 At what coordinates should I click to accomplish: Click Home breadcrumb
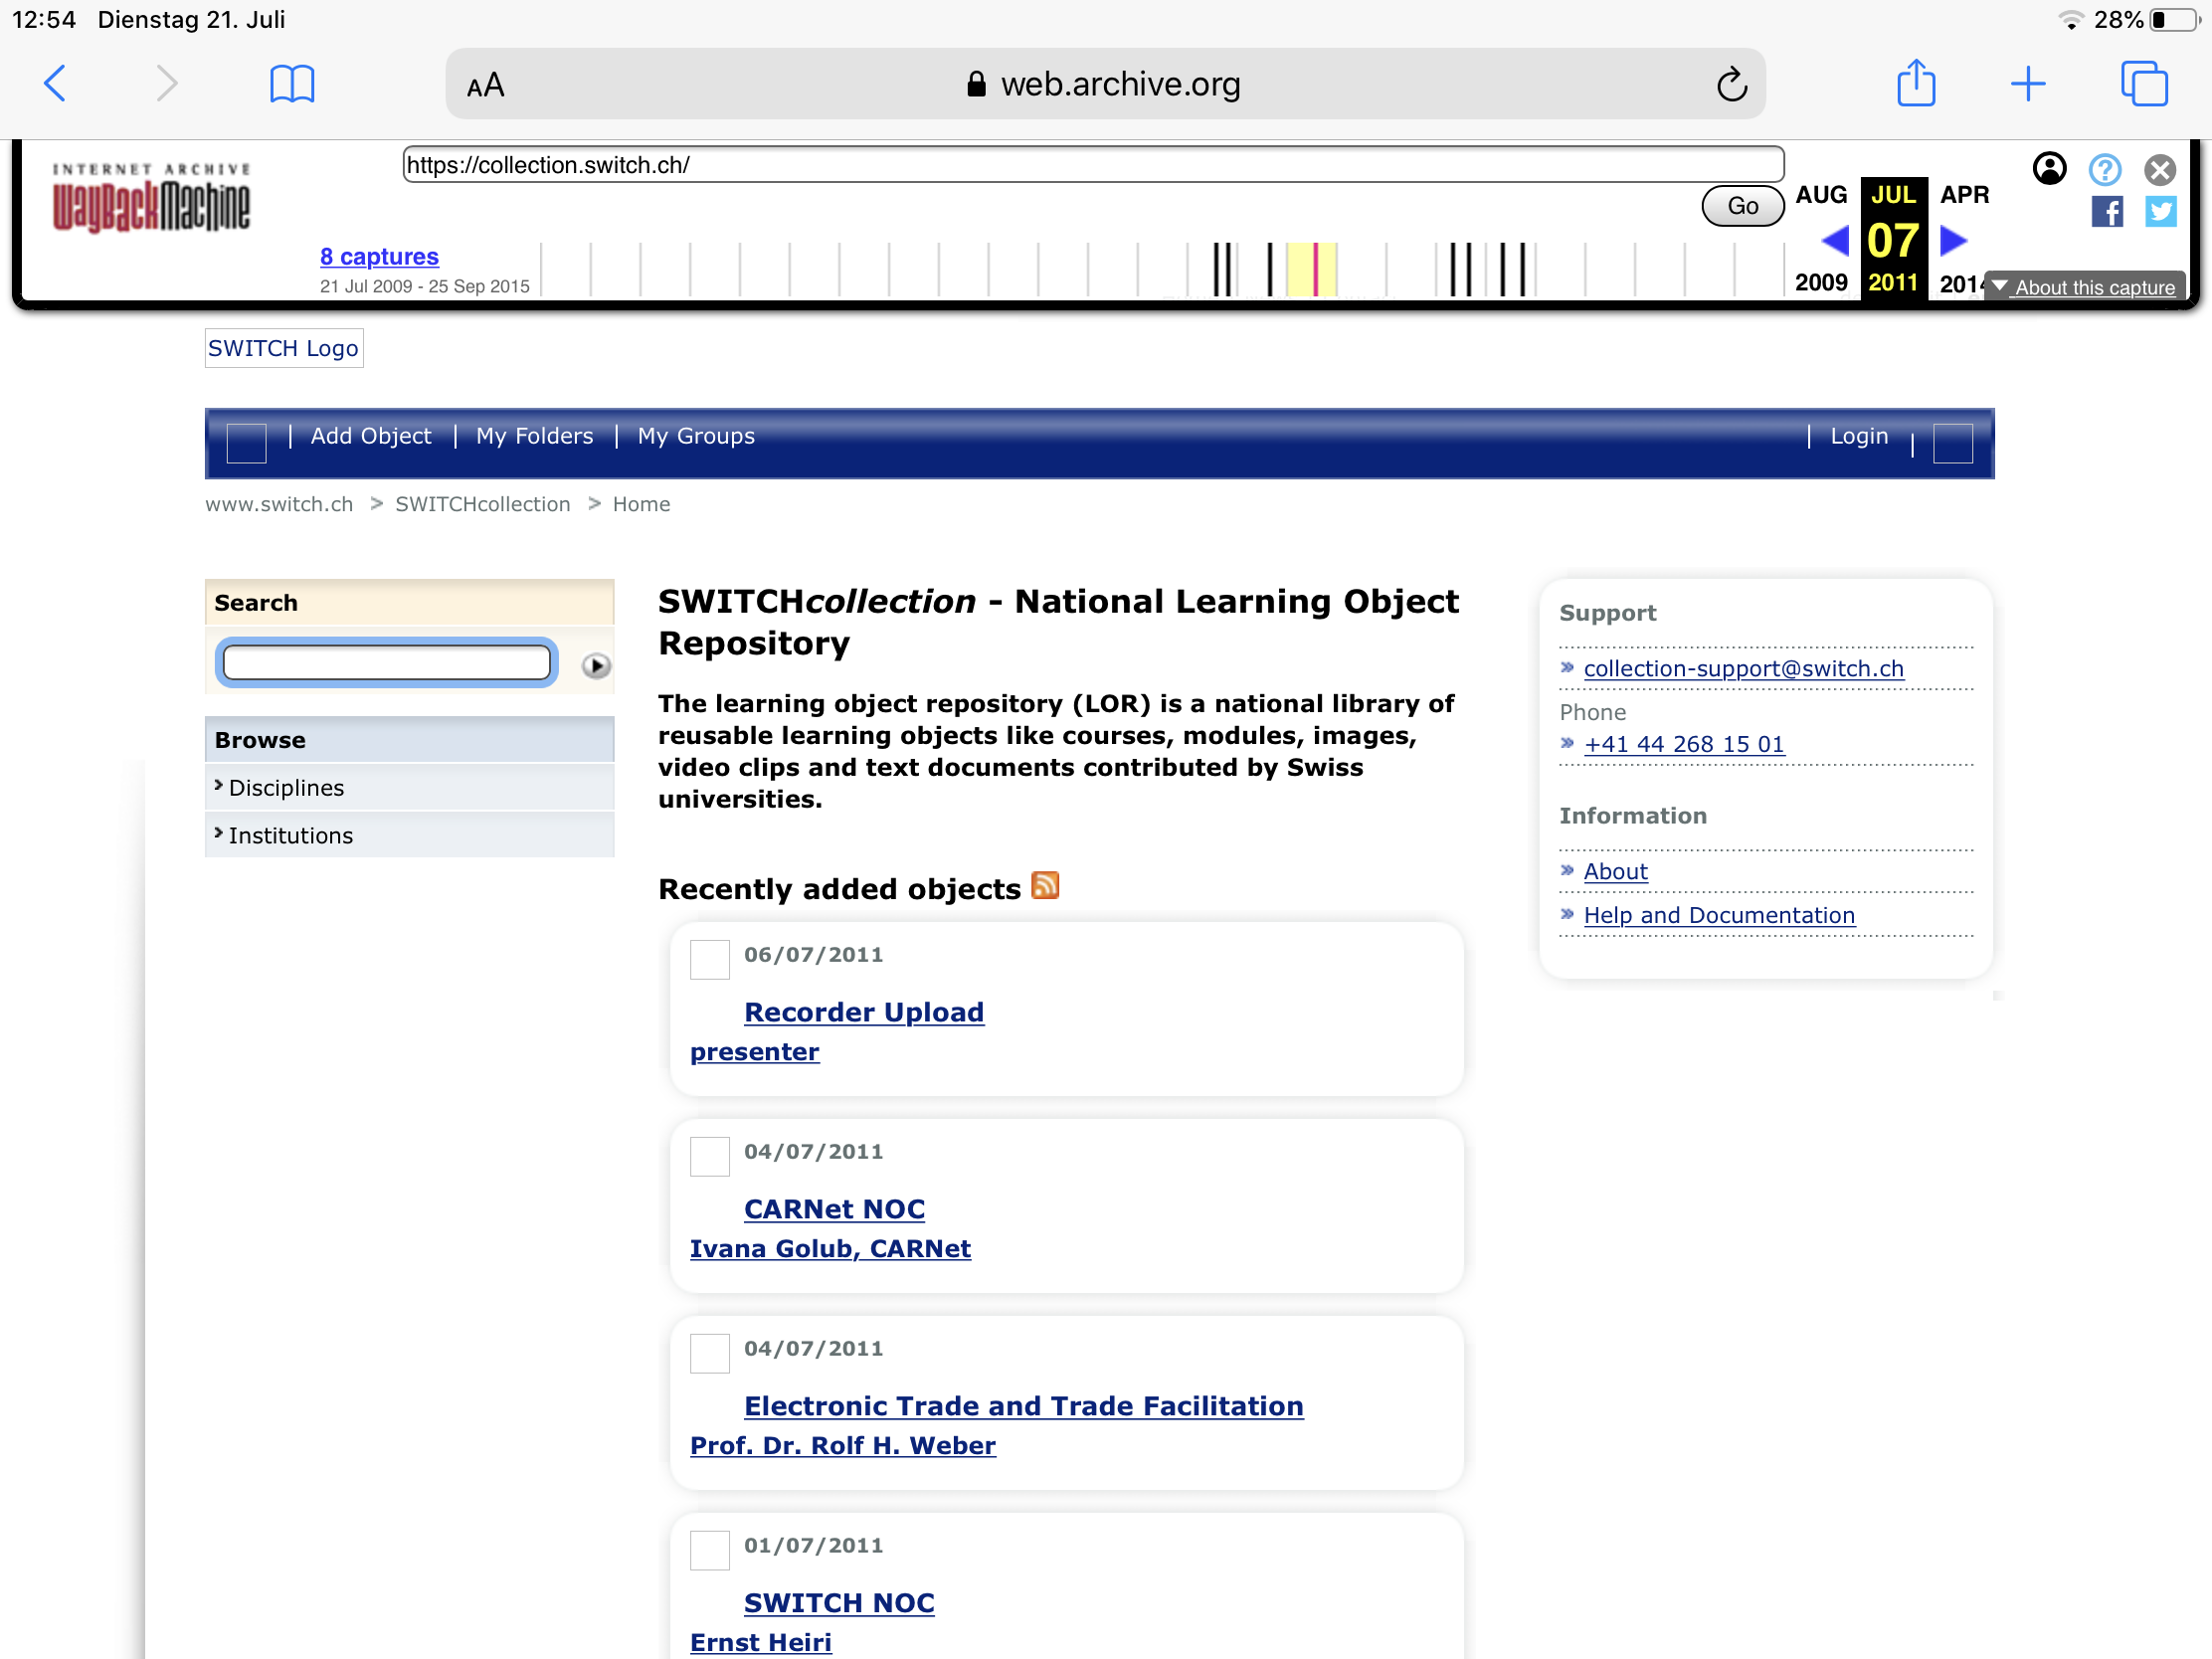coord(641,504)
